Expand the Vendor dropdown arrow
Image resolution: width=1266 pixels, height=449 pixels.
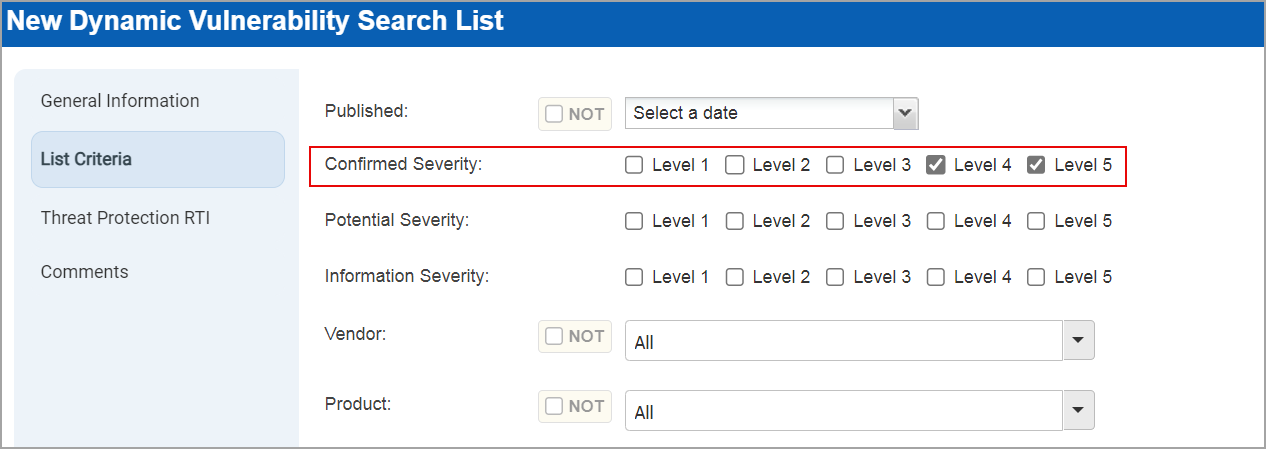coord(1078,340)
